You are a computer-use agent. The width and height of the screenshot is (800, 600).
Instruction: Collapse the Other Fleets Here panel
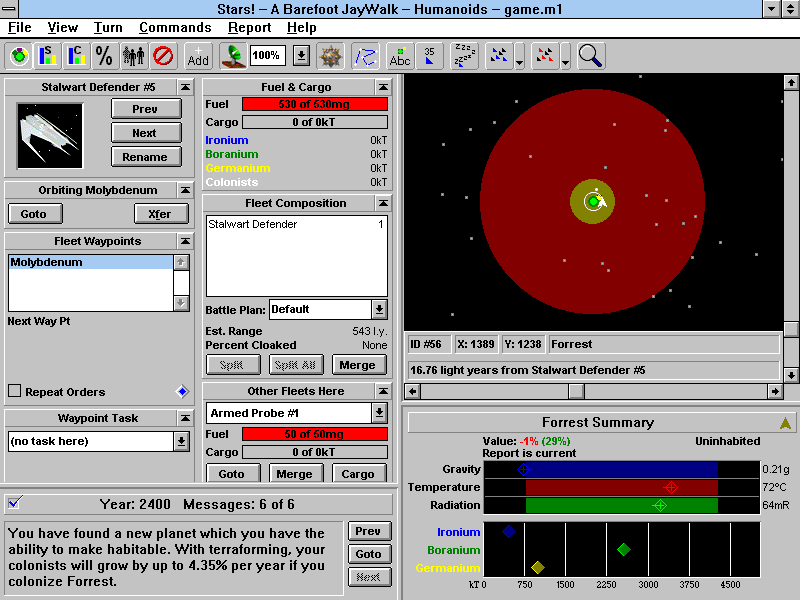click(x=383, y=391)
